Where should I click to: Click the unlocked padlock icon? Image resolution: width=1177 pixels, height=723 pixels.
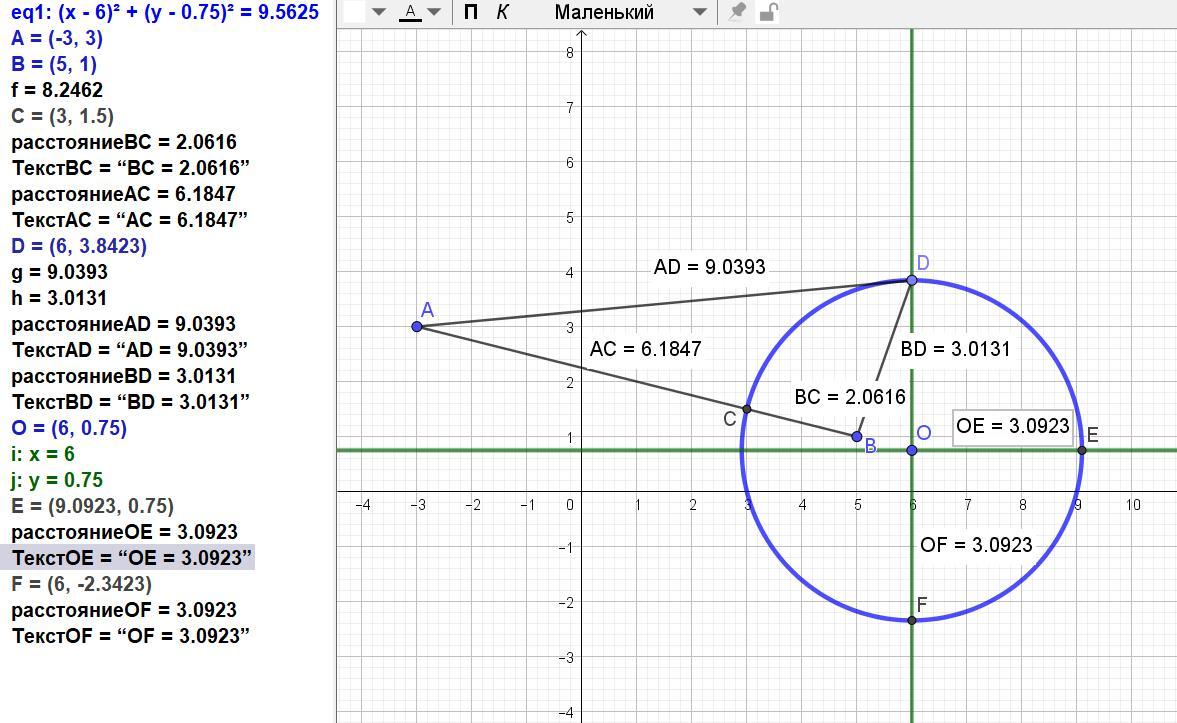pyautogui.click(x=768, y=12)
